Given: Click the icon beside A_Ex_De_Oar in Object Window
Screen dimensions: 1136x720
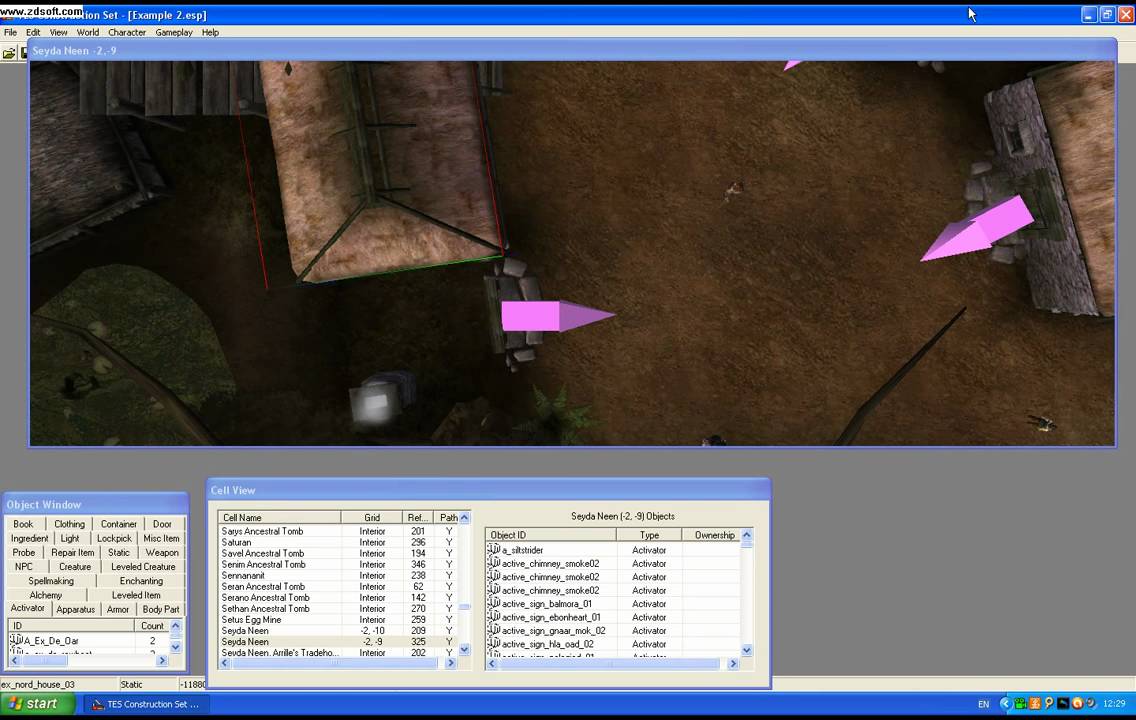Looking at the screenshot, I should click(x=16, y=640).
